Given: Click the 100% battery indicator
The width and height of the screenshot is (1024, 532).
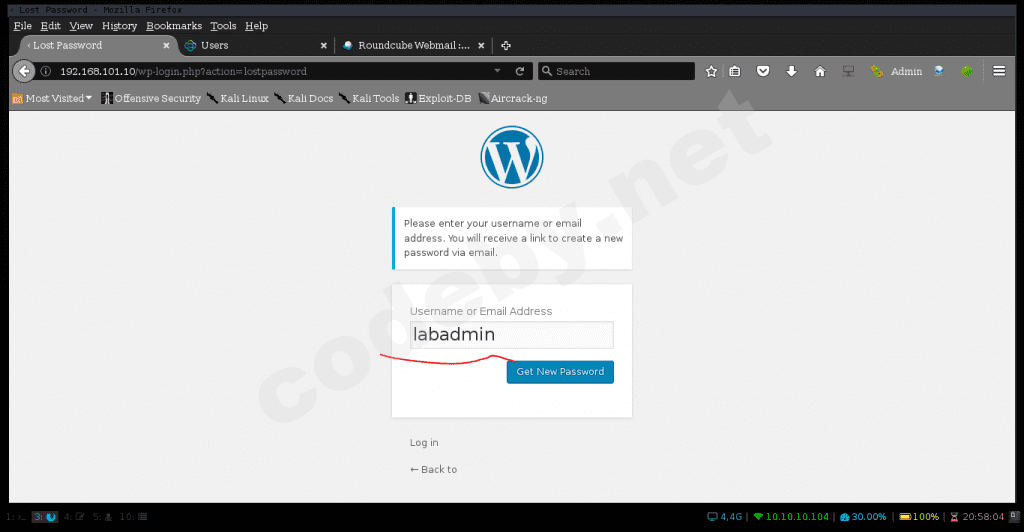Looking at the screenshot, I should [919, 517].
